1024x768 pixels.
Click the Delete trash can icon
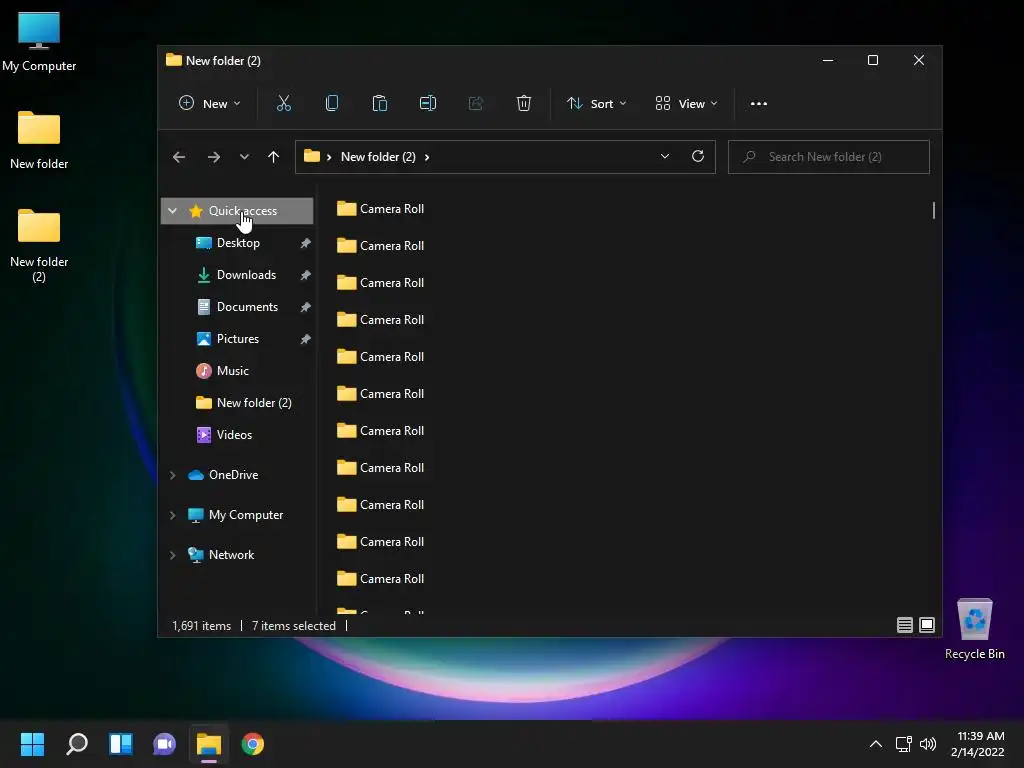(x=524, y=103)
